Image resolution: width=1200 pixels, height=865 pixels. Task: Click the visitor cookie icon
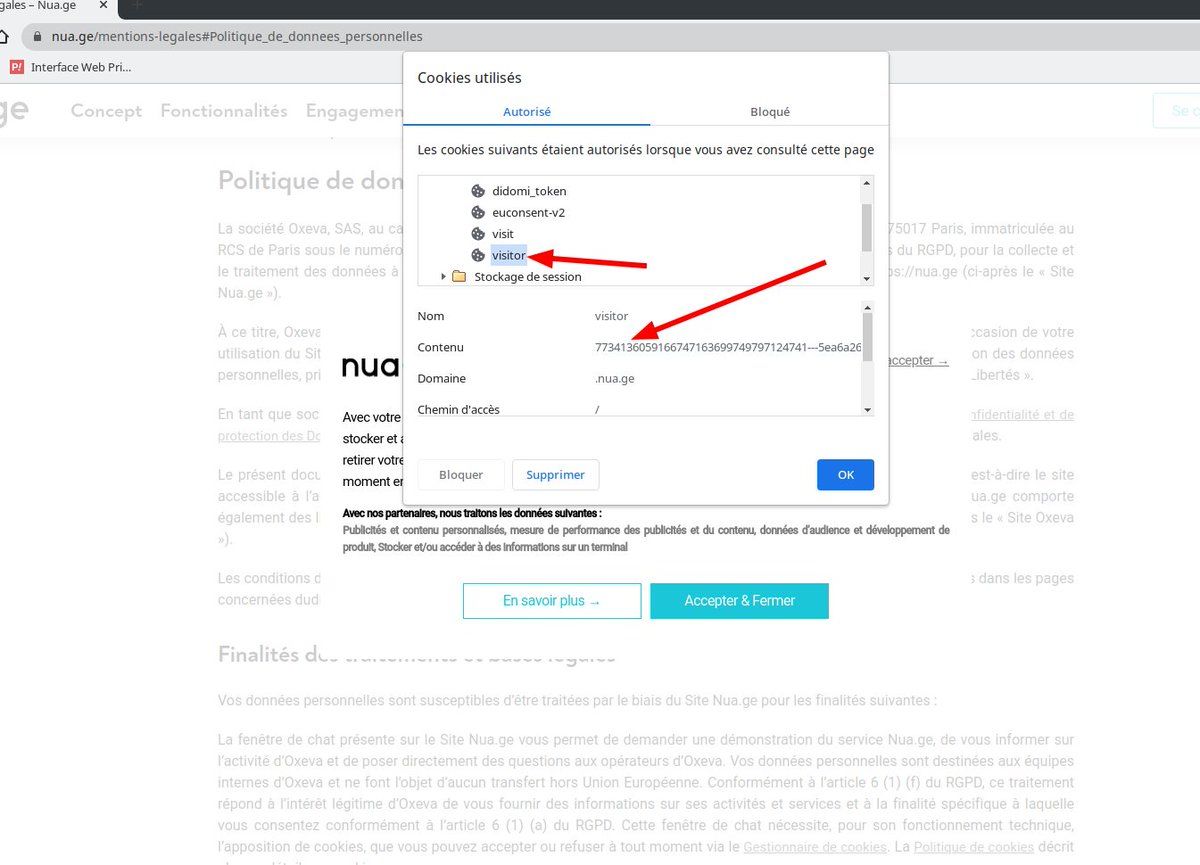click(478, 255)
